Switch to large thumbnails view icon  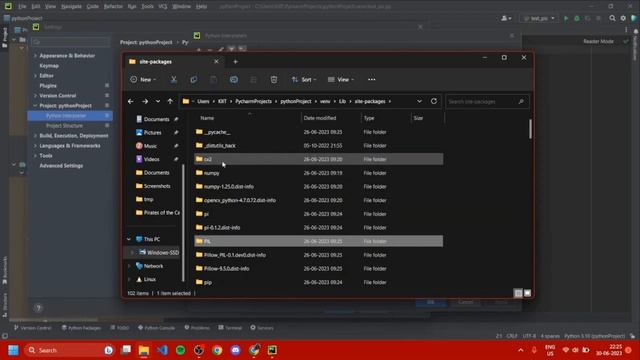click(527, 293)
